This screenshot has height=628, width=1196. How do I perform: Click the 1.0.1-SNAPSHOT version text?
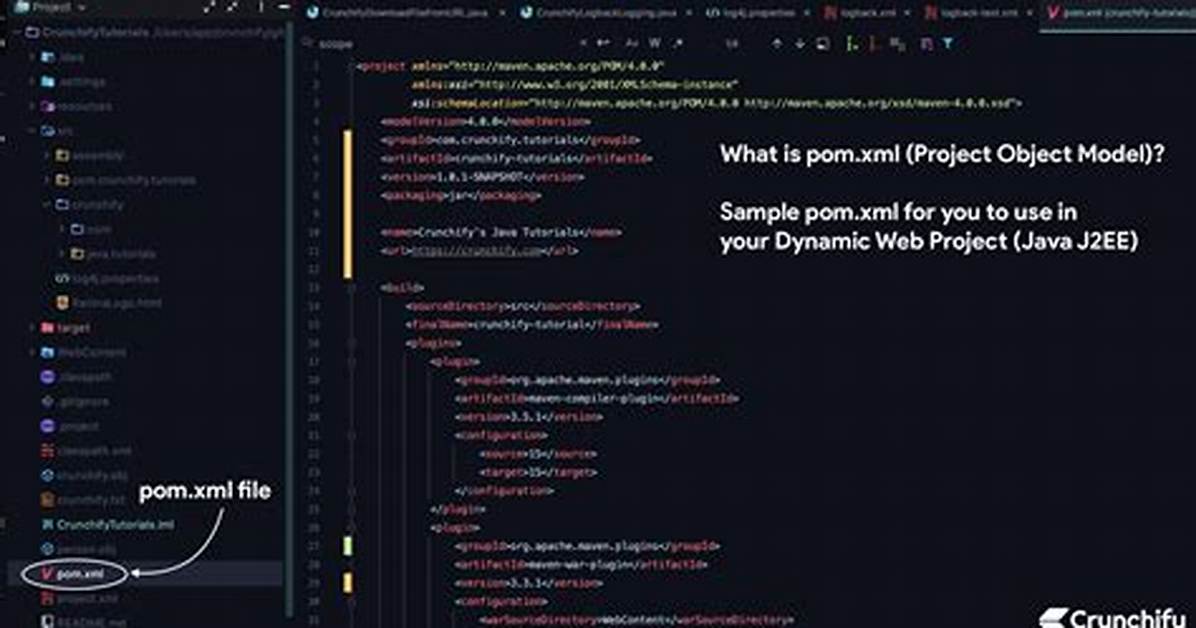pos(480,176)
